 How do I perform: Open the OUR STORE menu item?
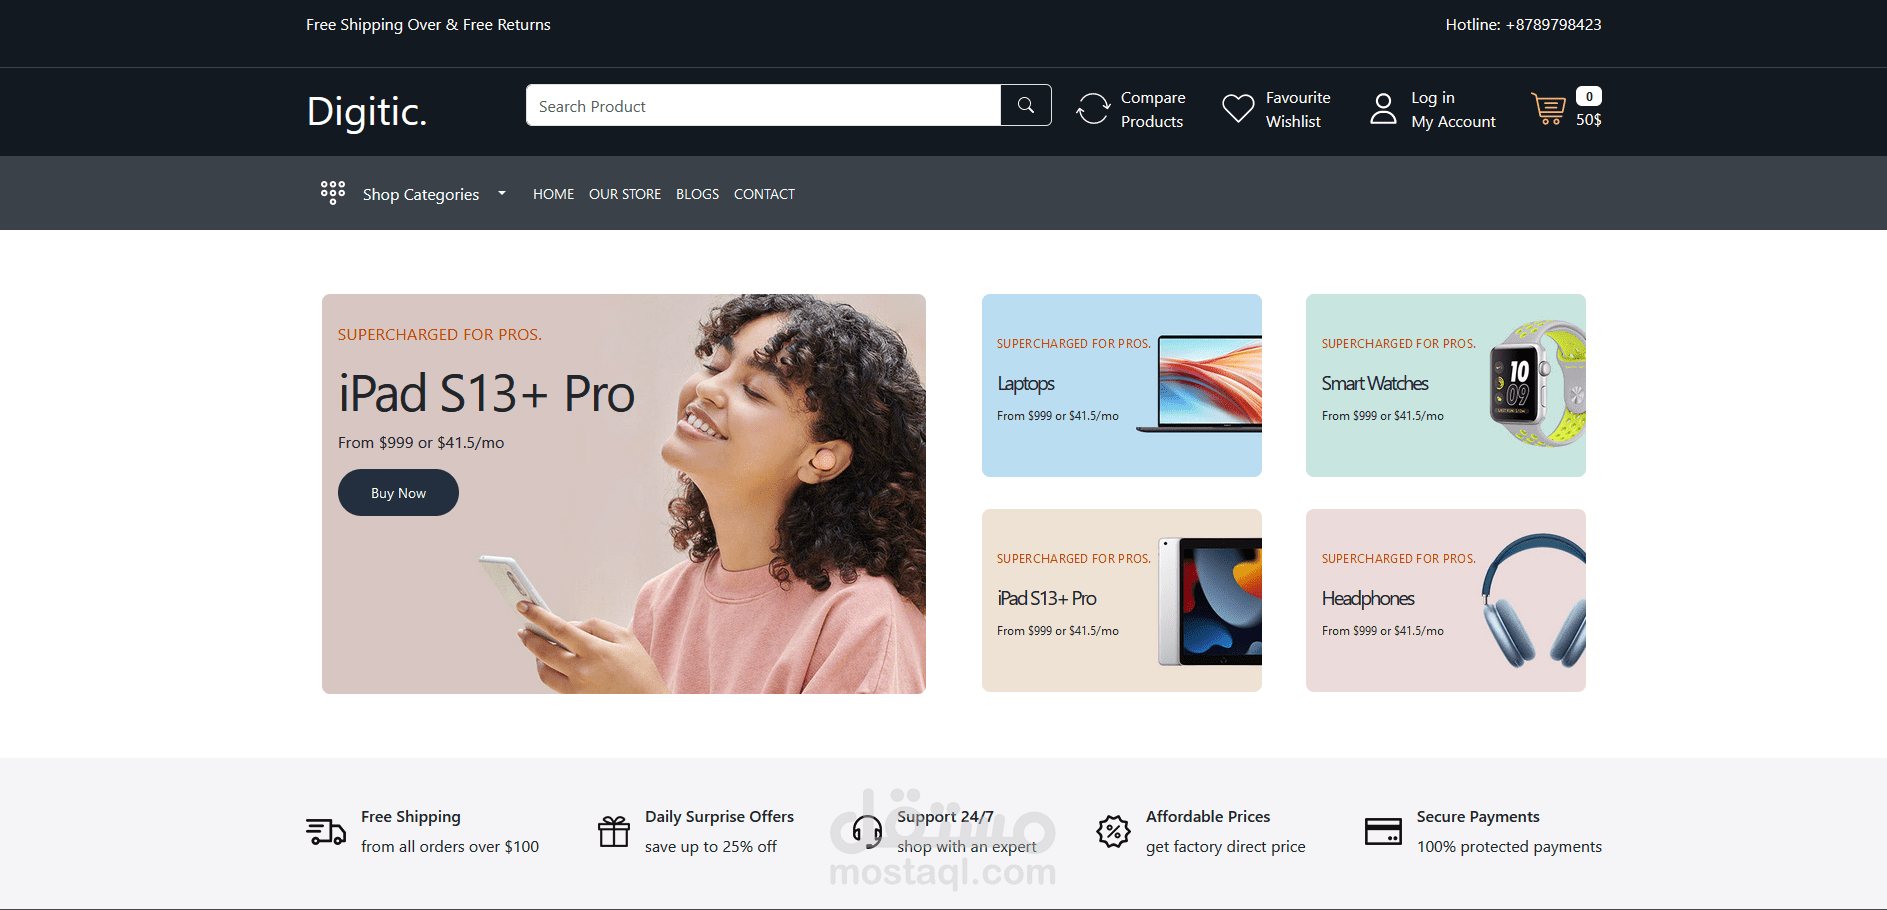[x=625, y=193]
